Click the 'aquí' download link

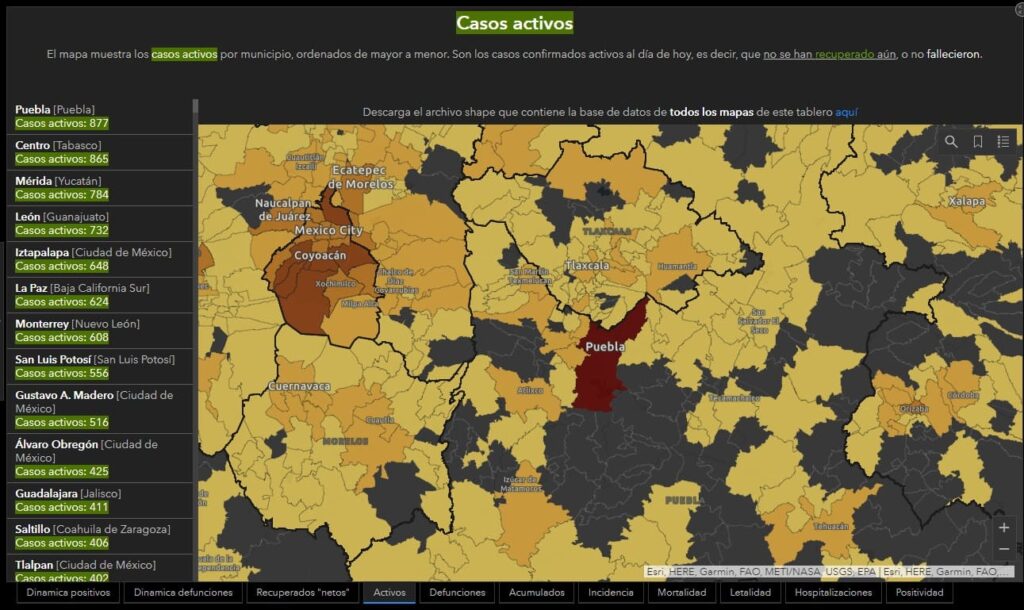tap(846, 113)
